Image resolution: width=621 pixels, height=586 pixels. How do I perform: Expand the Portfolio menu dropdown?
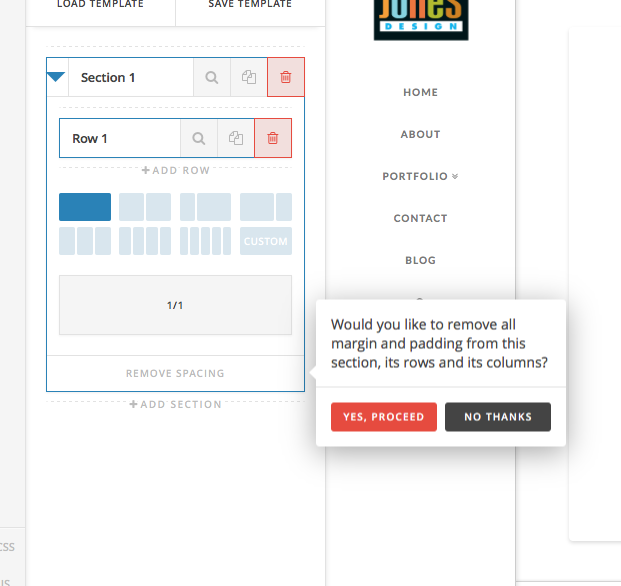pyautogui.click(x=420, y=176)
